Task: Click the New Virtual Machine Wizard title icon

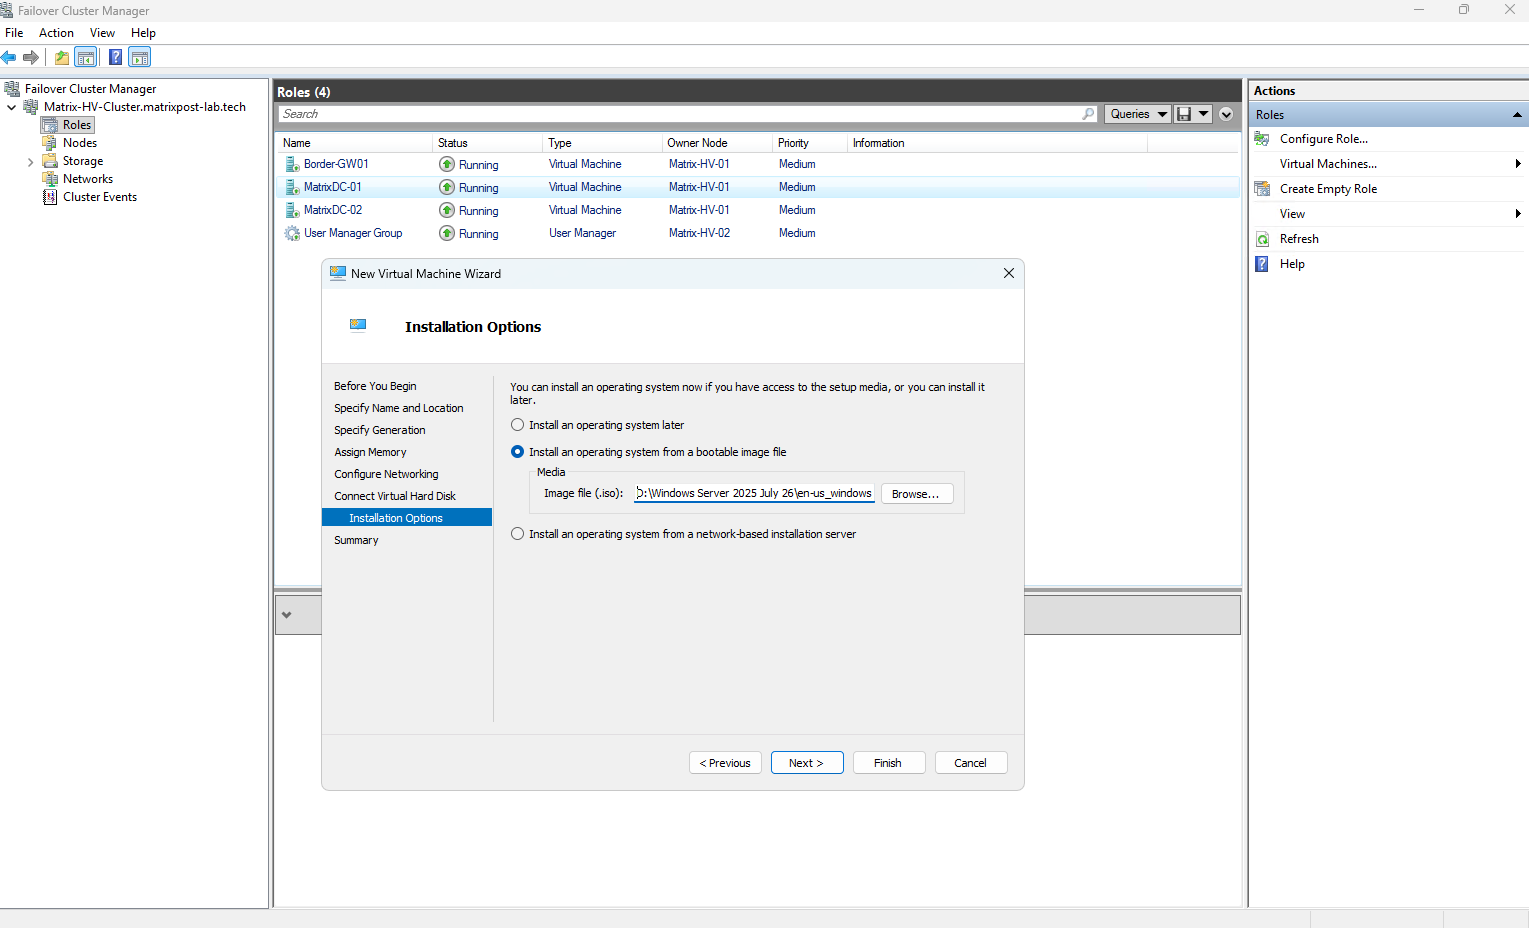Action: click(338, 273)
